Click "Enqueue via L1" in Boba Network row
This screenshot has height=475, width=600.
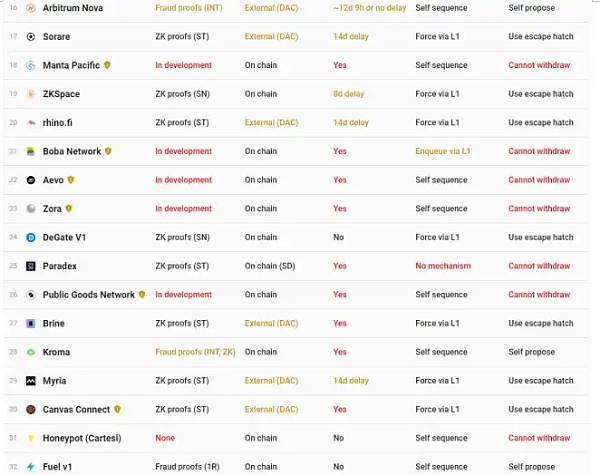[x=444, y=152]
